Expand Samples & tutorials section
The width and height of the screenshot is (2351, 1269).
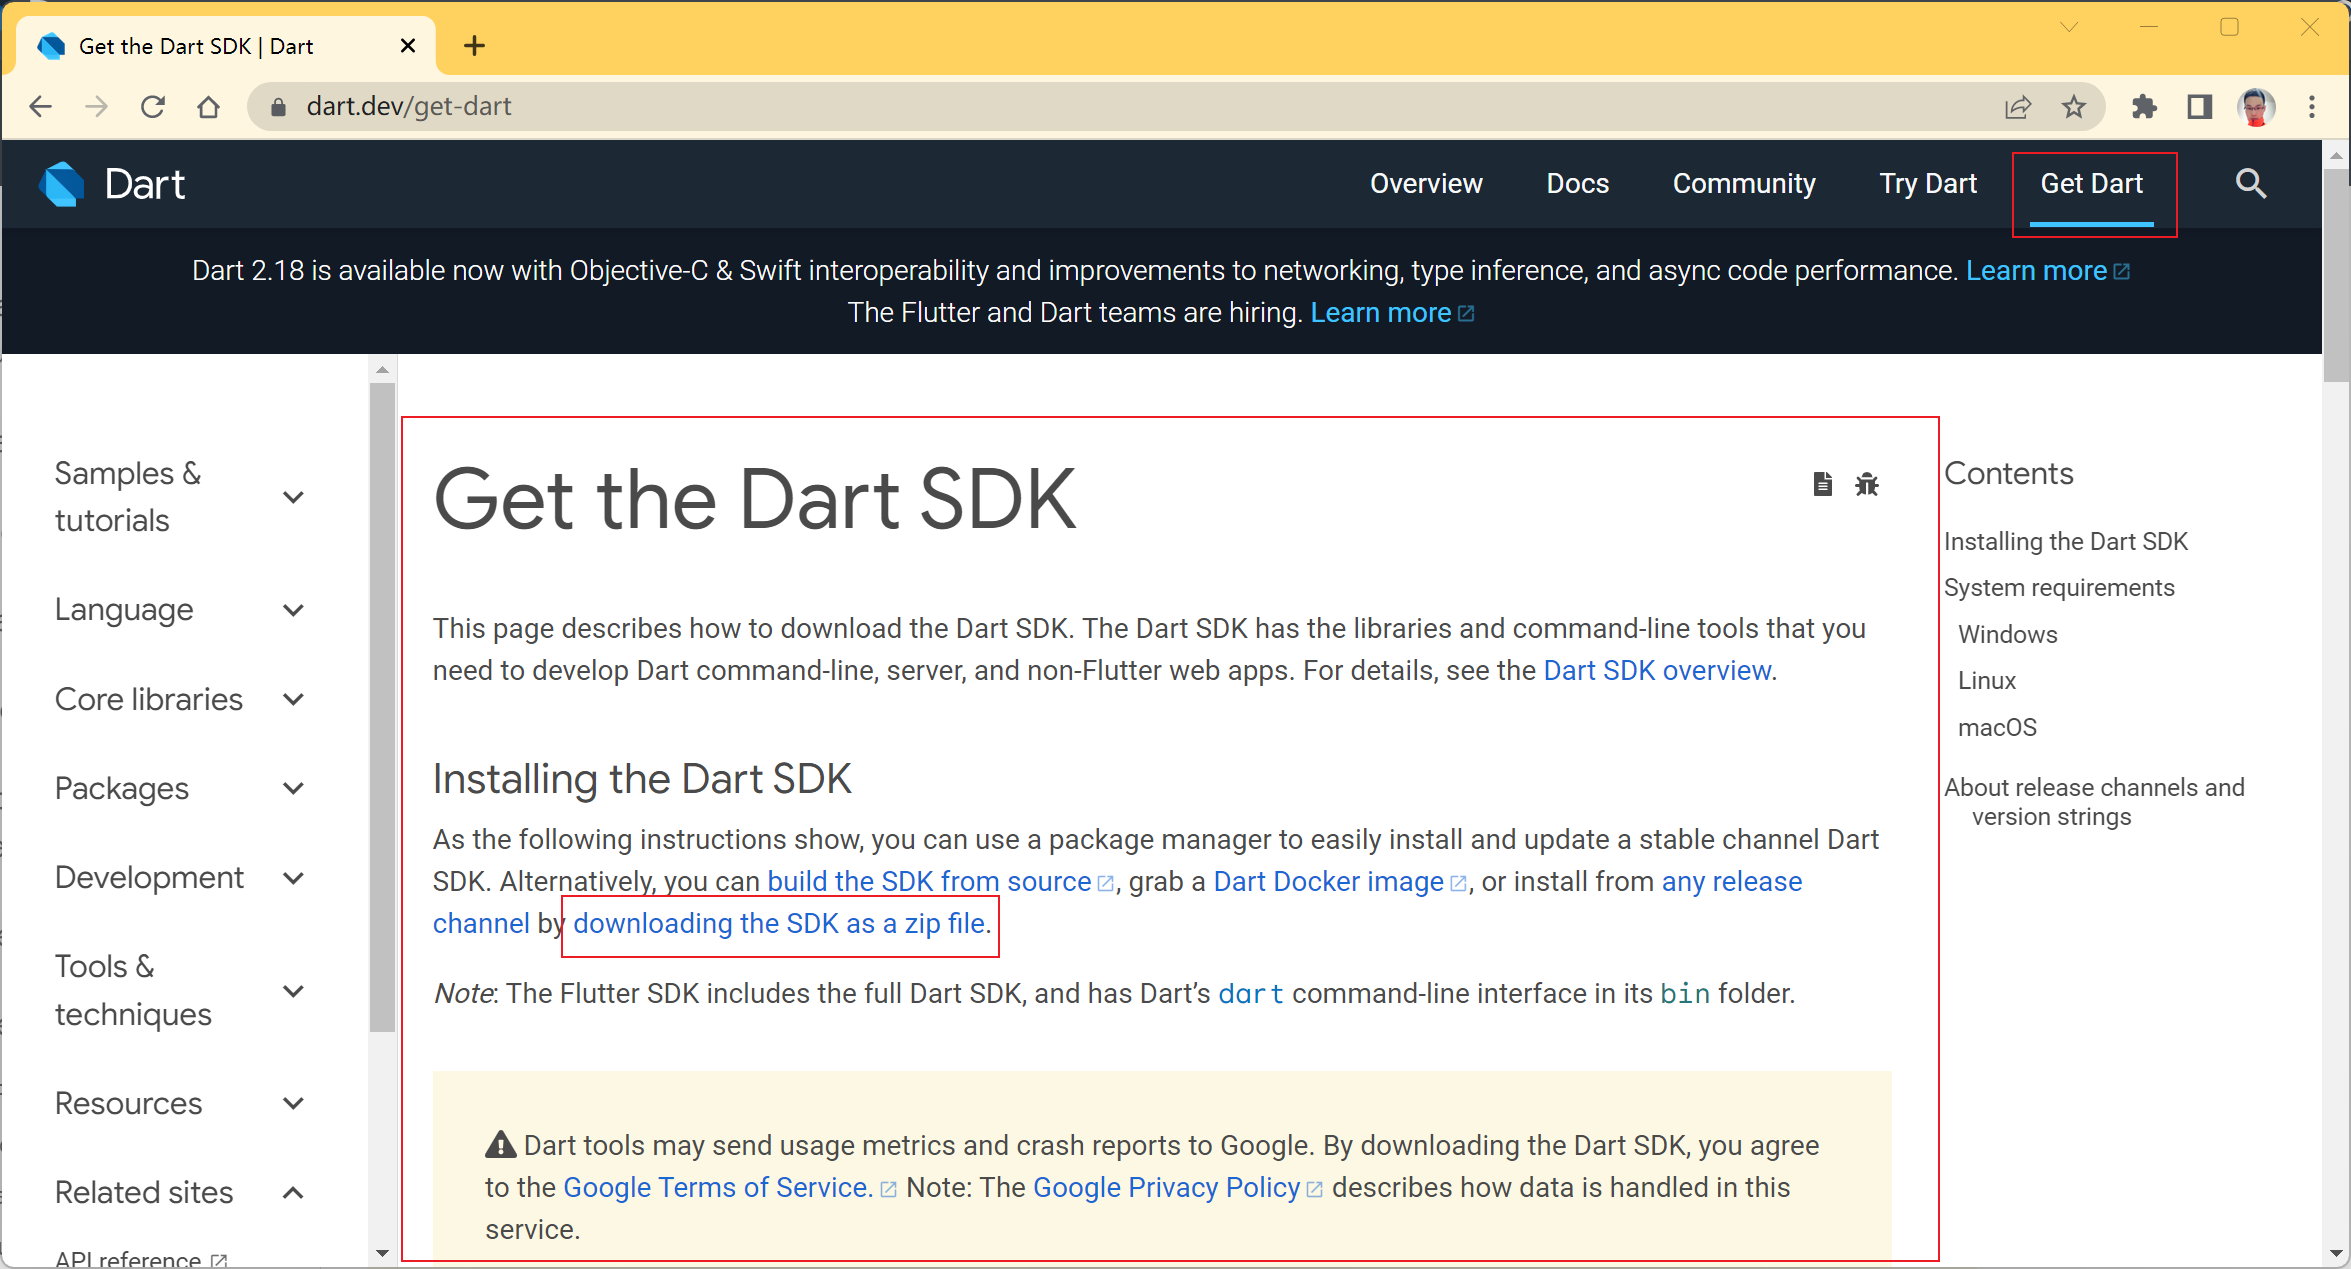pos(180,497)
